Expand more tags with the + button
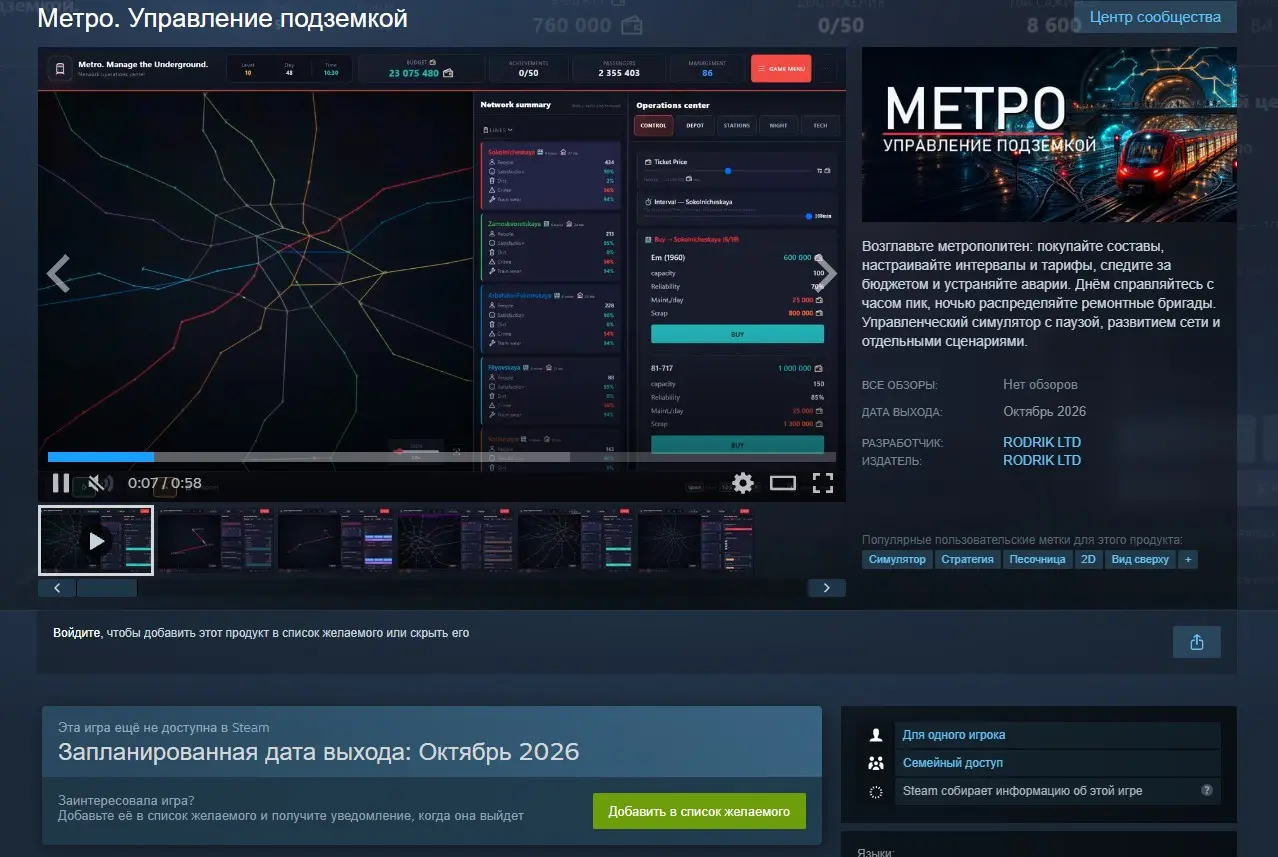The height and width of the screenshot is (857, 1278). pyautogui.click(x=1188, y=559)
